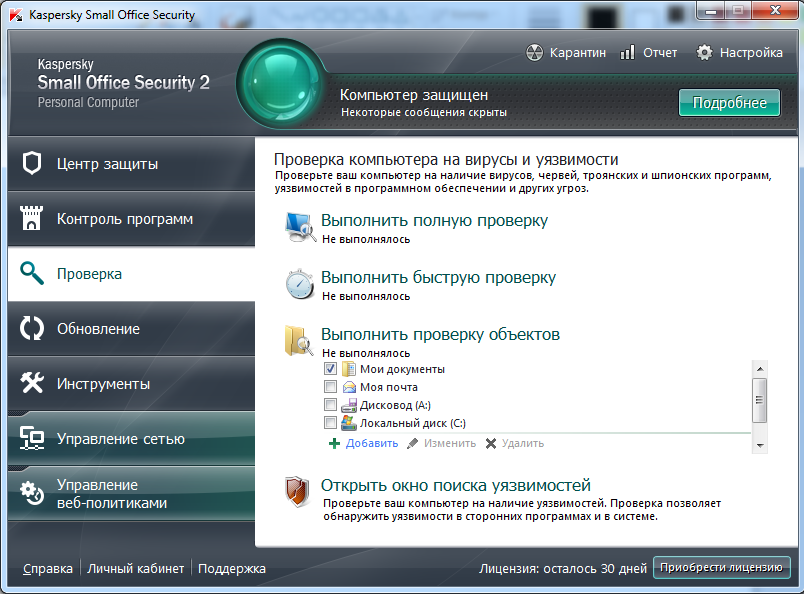Click the Моя почта envelope icon
Screen dimensions: 804x594
click(x=349, y=387)
